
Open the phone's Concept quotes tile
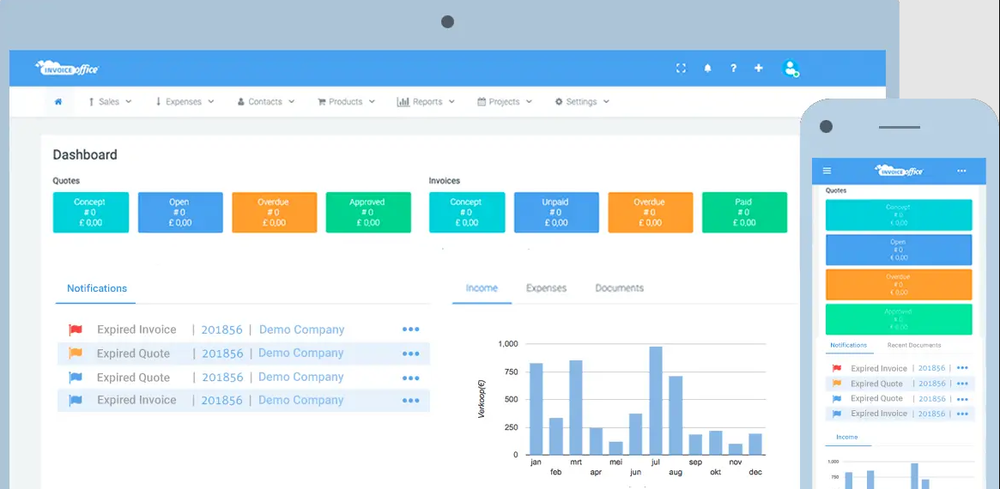coord(899,215)
